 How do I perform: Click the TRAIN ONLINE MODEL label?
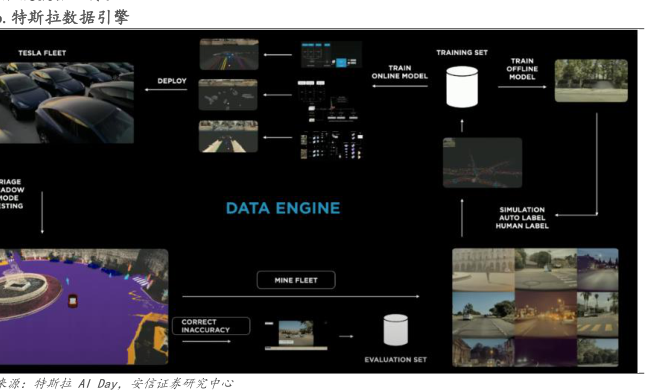click(400, 72)
